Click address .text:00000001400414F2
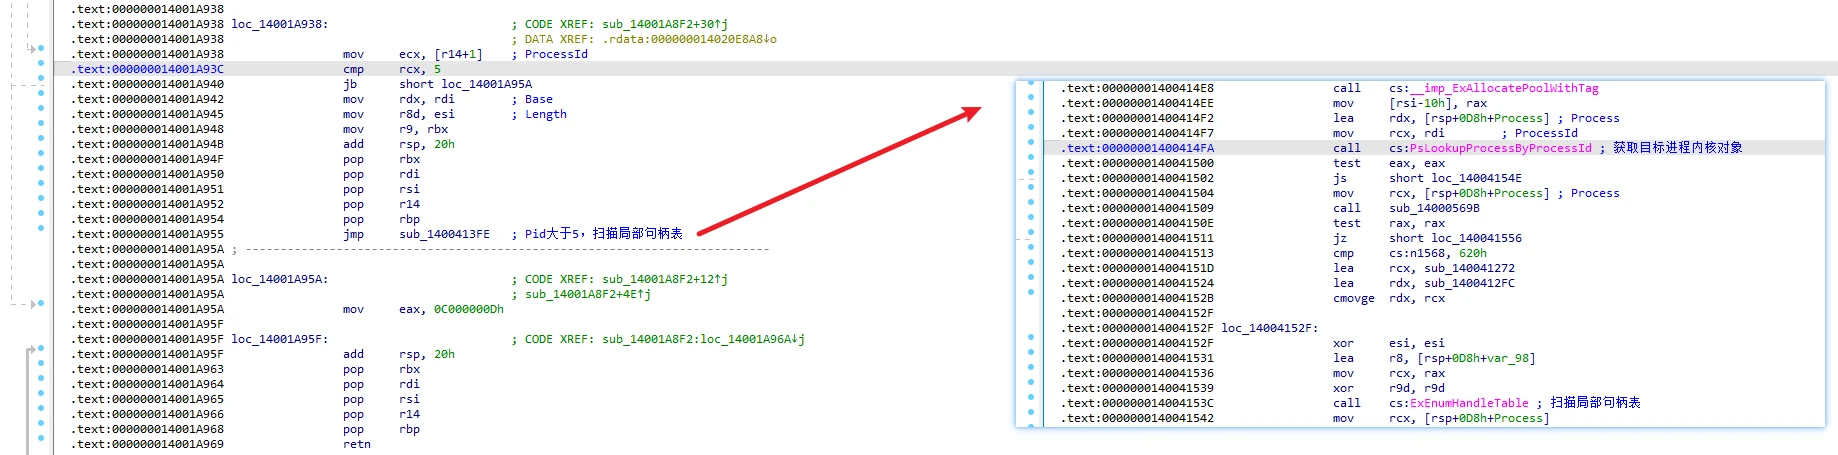 click(x=1137, y=118)
